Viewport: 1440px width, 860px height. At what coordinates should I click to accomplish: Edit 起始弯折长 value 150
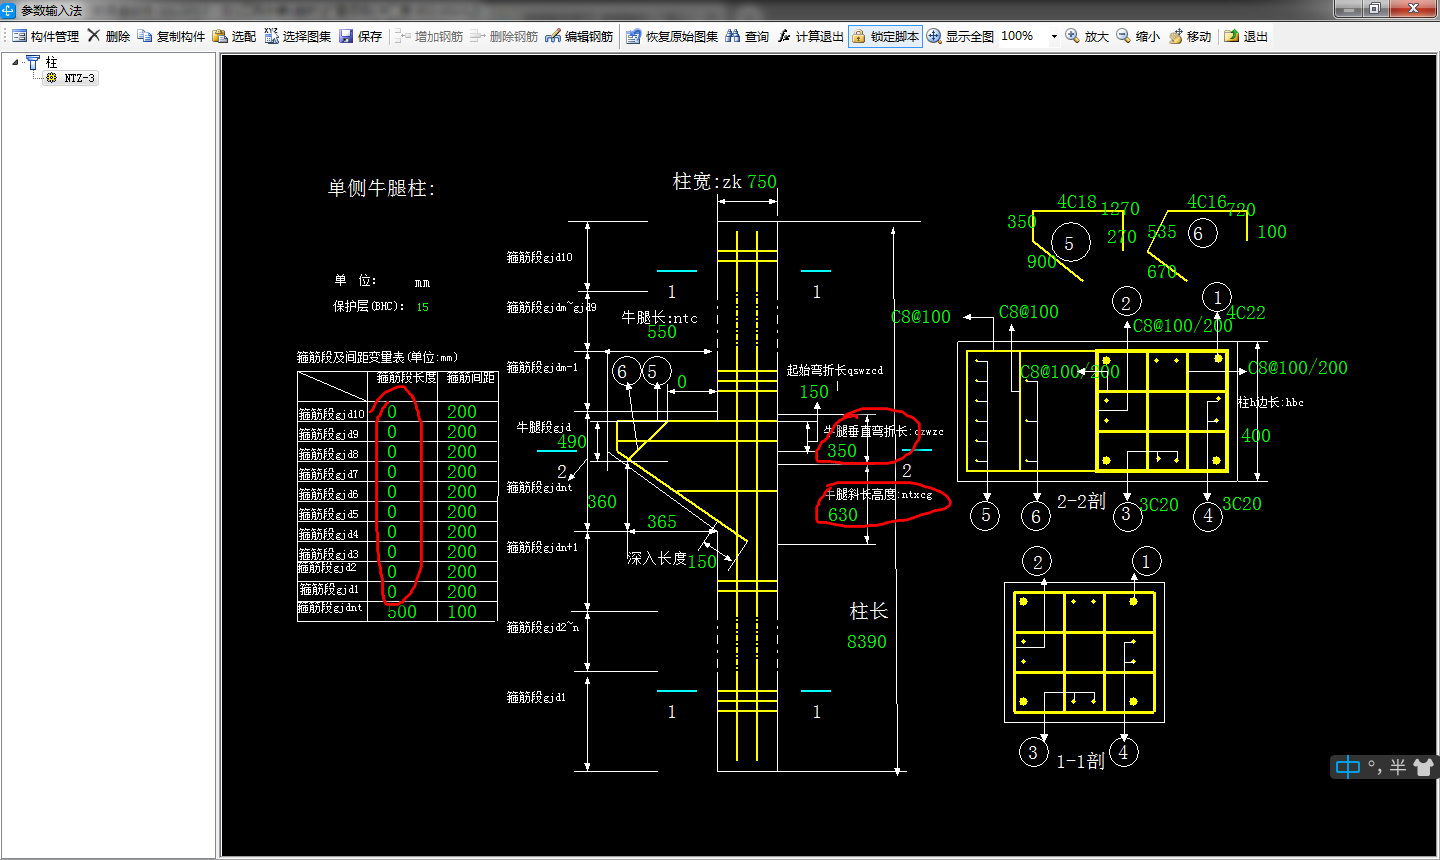pos(814,392)
